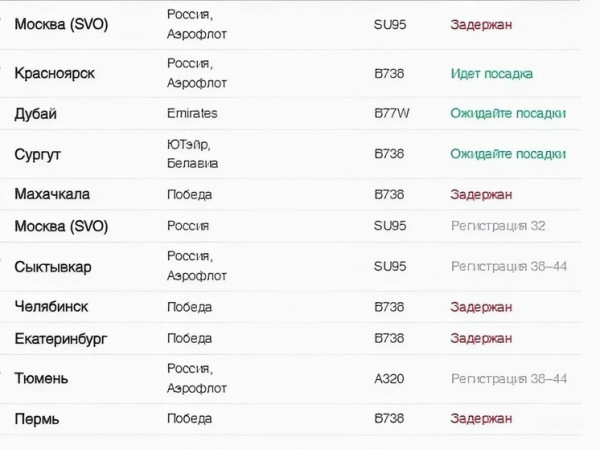Click the Emirates airline name

point(192,114)
